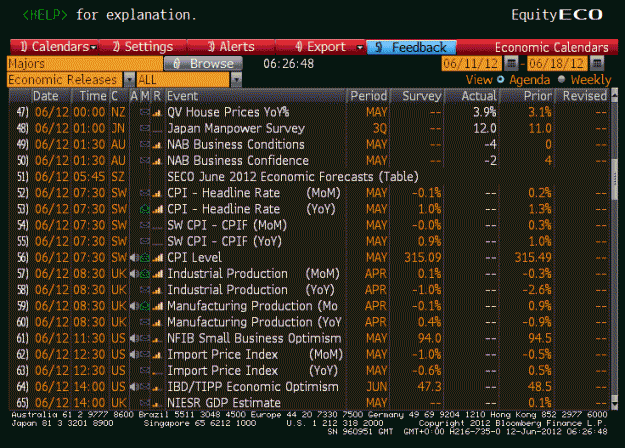The width and height of the screenshot is (625, 448).
Task: Click the Revised column header
Action: pos(584,96)
